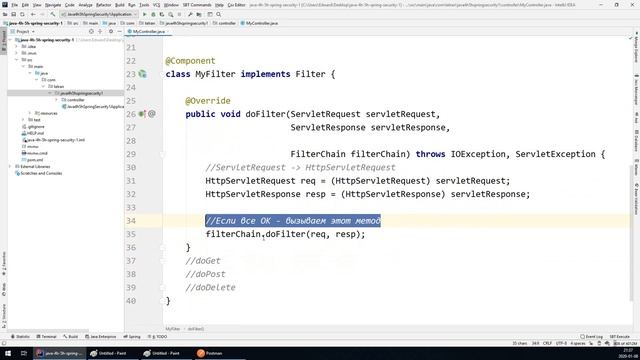Click the Build hammer icon
The height and width of the screenshot is (360, 640).
tap(53, 14)
